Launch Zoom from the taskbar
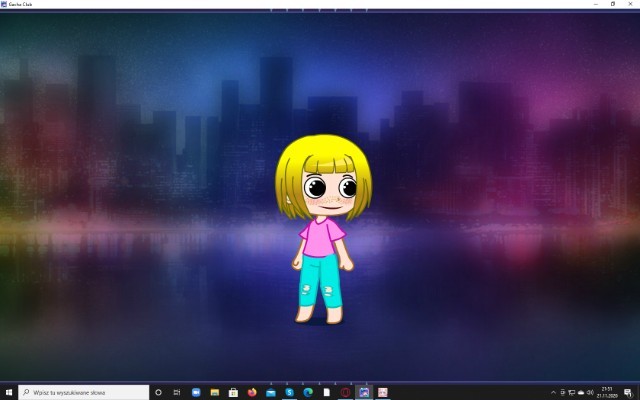 click(196, 392)
